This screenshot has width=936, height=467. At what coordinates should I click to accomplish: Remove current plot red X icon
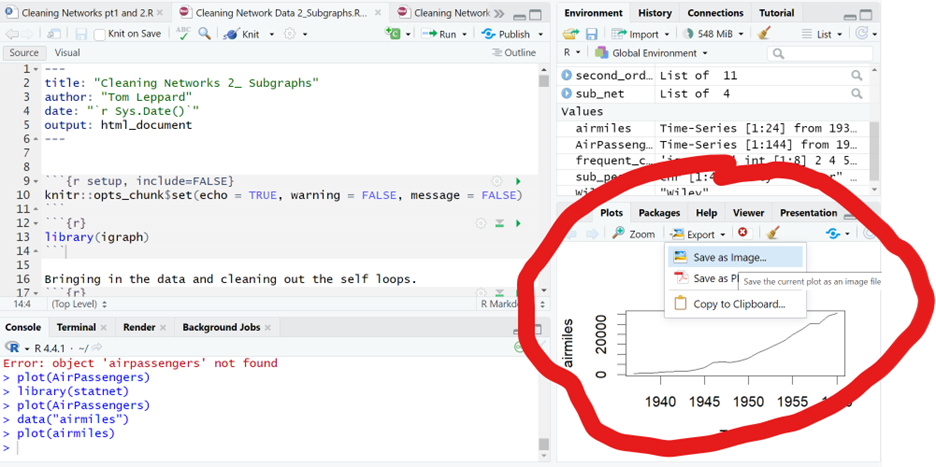pos(743,233)
